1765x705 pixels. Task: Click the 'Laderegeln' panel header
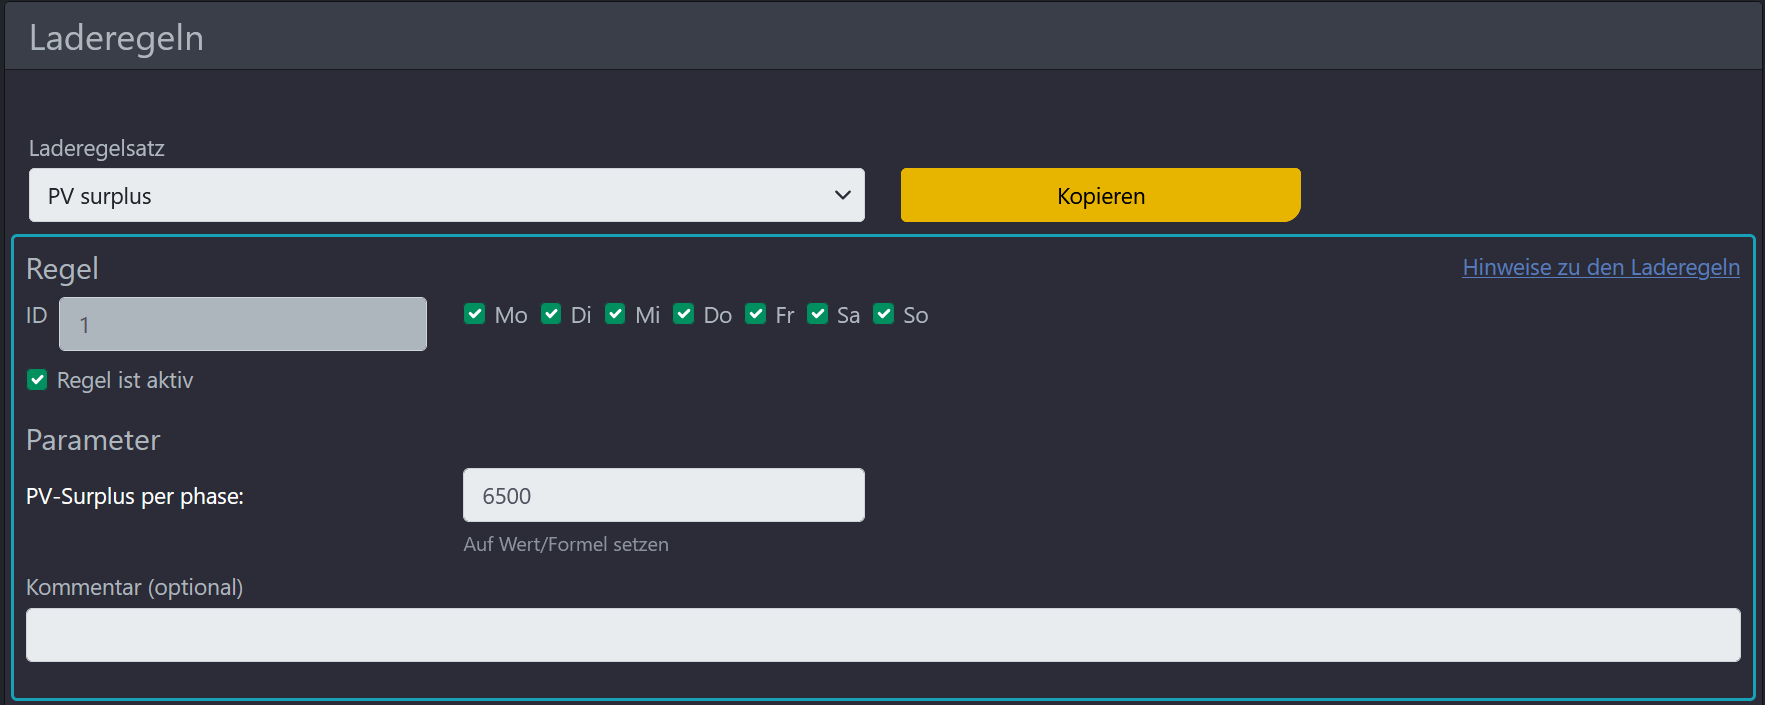pos(117,38)
